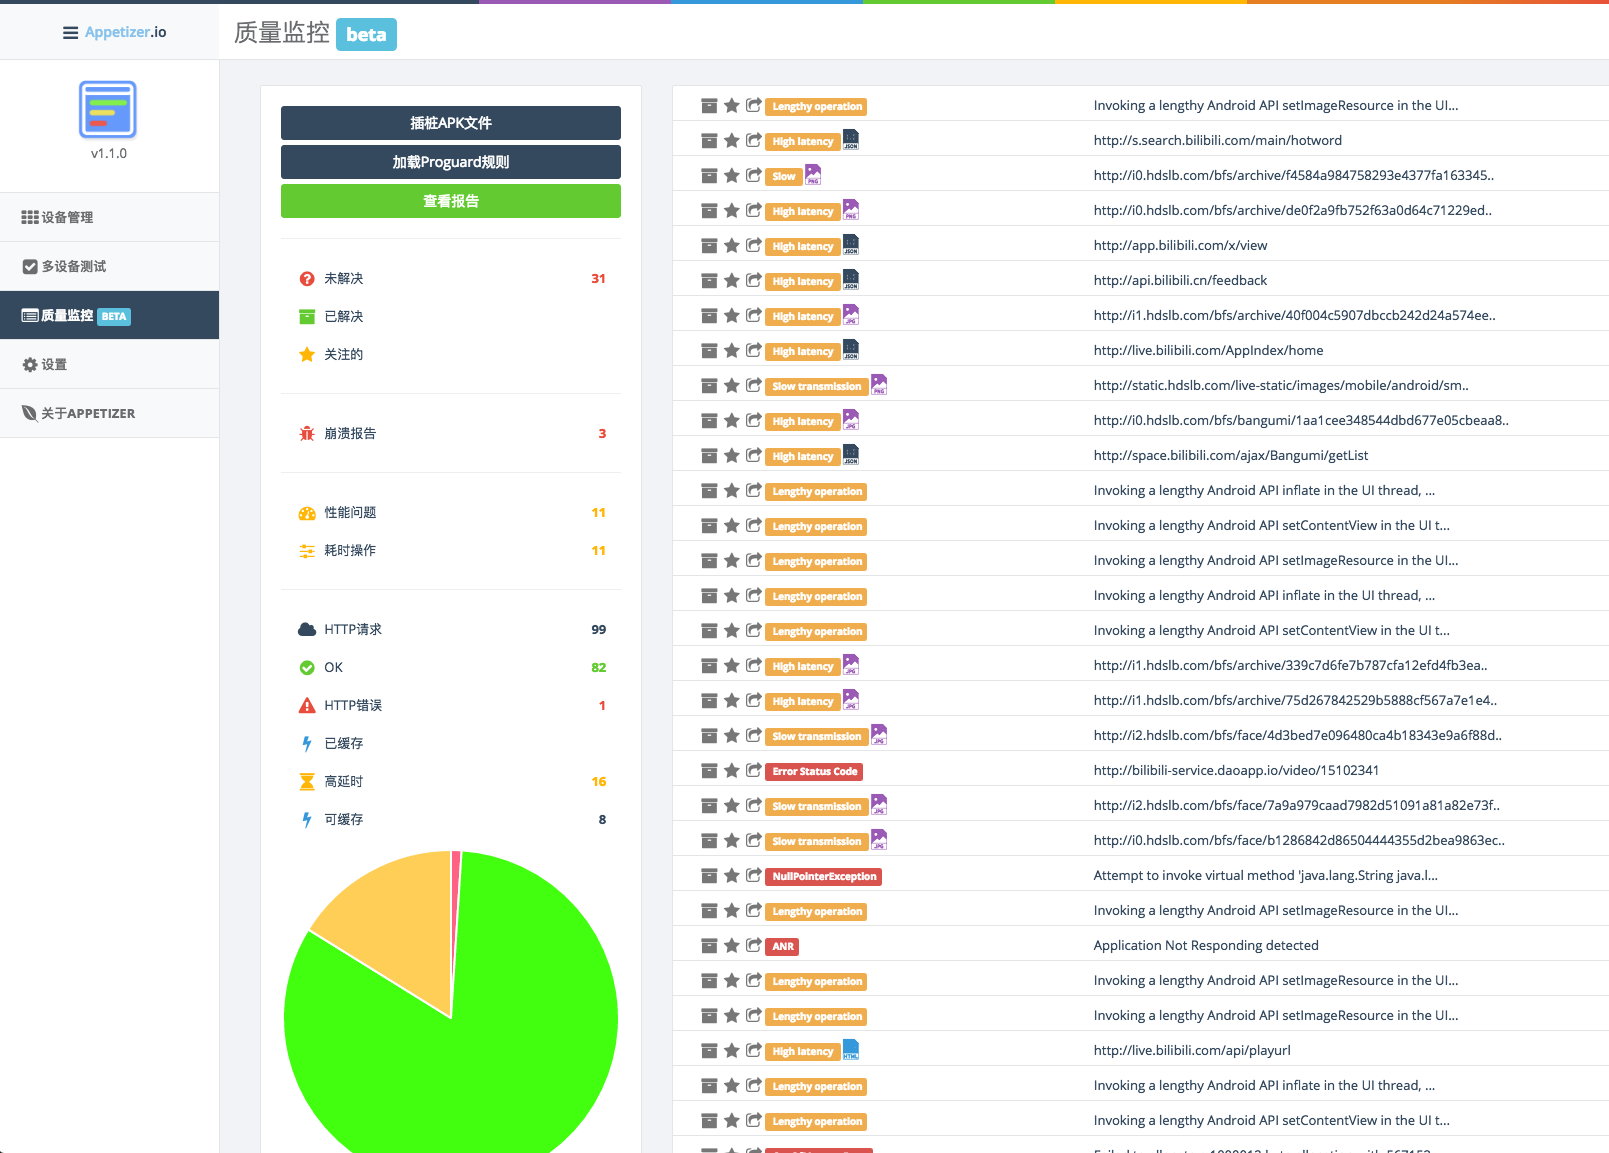Star the s.search.bilibili.com hotword row

pyautogui.click(x=732, y=140)
